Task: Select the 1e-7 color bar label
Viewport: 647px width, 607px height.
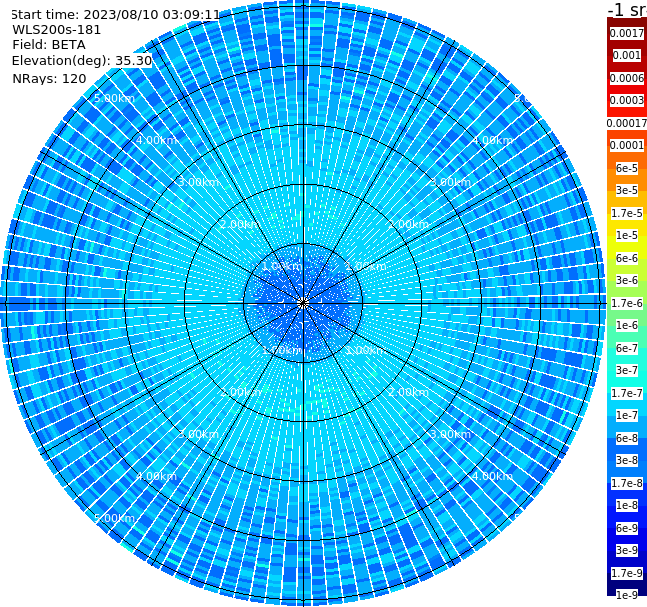Action: [627, 415]
